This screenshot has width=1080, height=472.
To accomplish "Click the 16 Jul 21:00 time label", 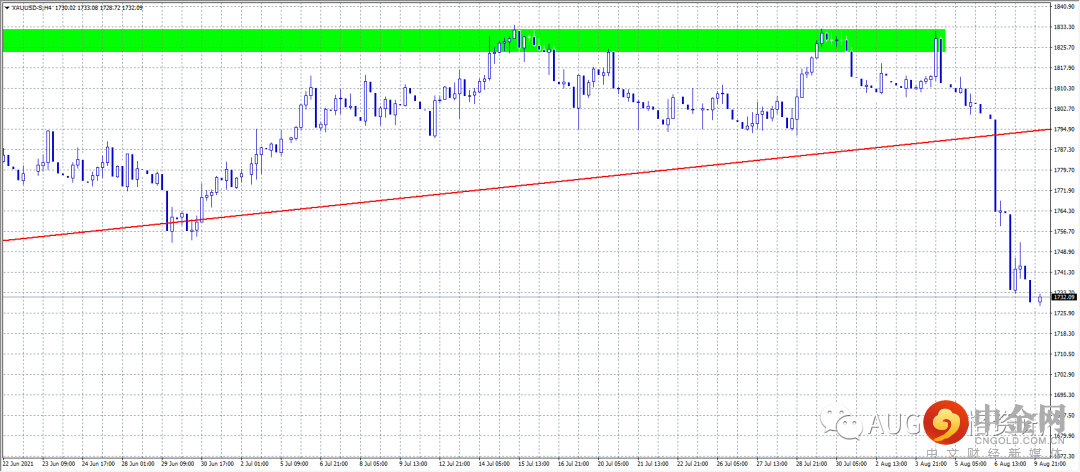I will (x=576, y=465).
